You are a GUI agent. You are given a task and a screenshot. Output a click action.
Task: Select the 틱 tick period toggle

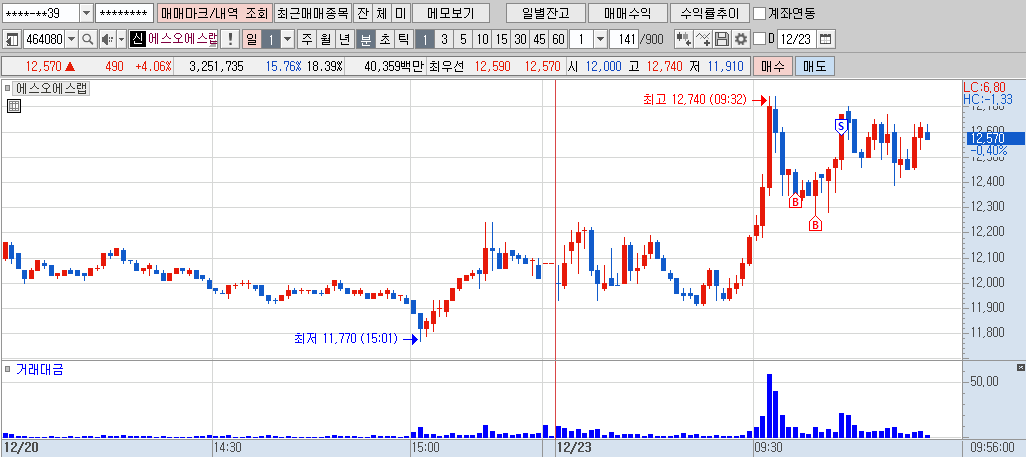click(404, 39)
